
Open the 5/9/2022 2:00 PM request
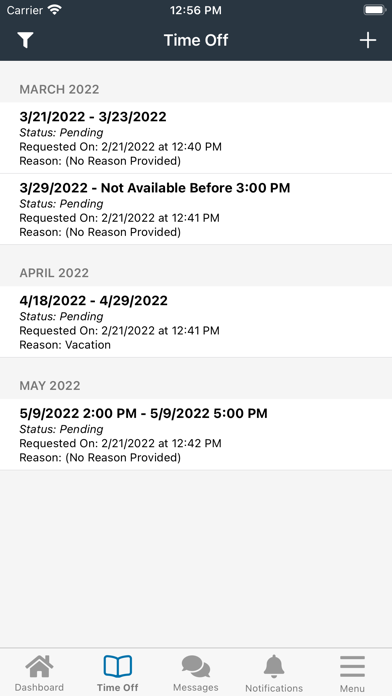coord(196,435)
